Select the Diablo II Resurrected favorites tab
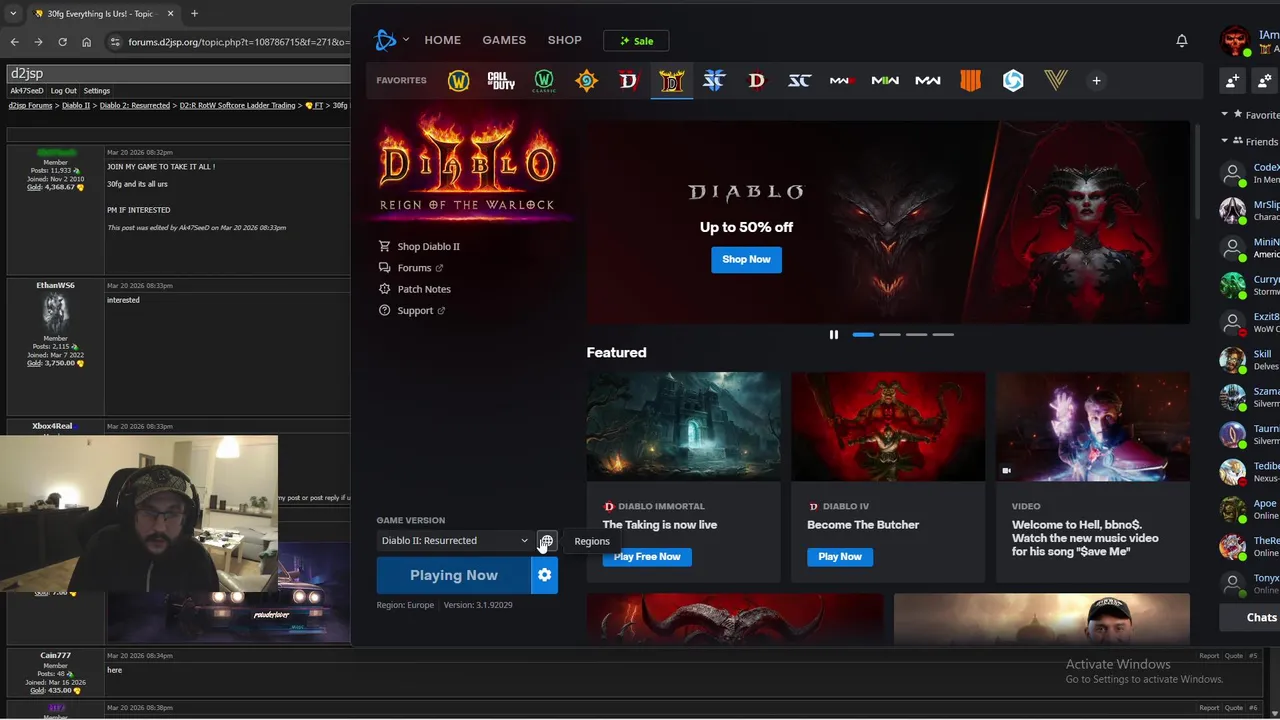Image resolution: width=1280 pixels, height=720 pixels. [671, 81]
